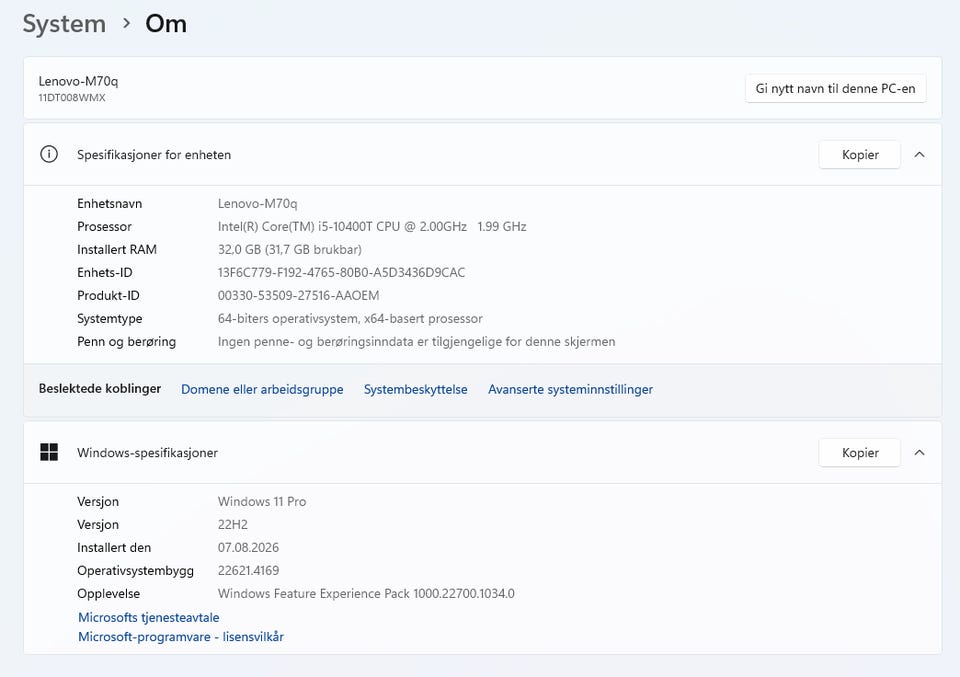This screenshot has width=960, height=677.
Task: Open Avanserte systeminnstillinger link
Action: tap(571, 389)
